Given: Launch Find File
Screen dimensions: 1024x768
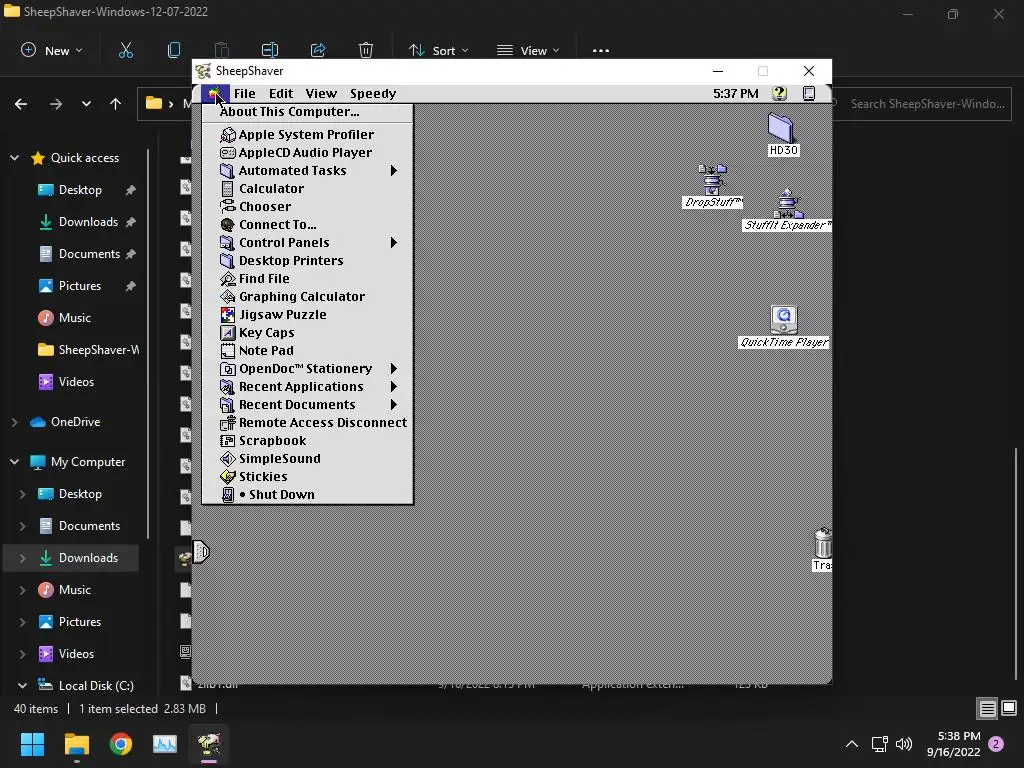Looking at the screenshot, I should tap(307, 279).
